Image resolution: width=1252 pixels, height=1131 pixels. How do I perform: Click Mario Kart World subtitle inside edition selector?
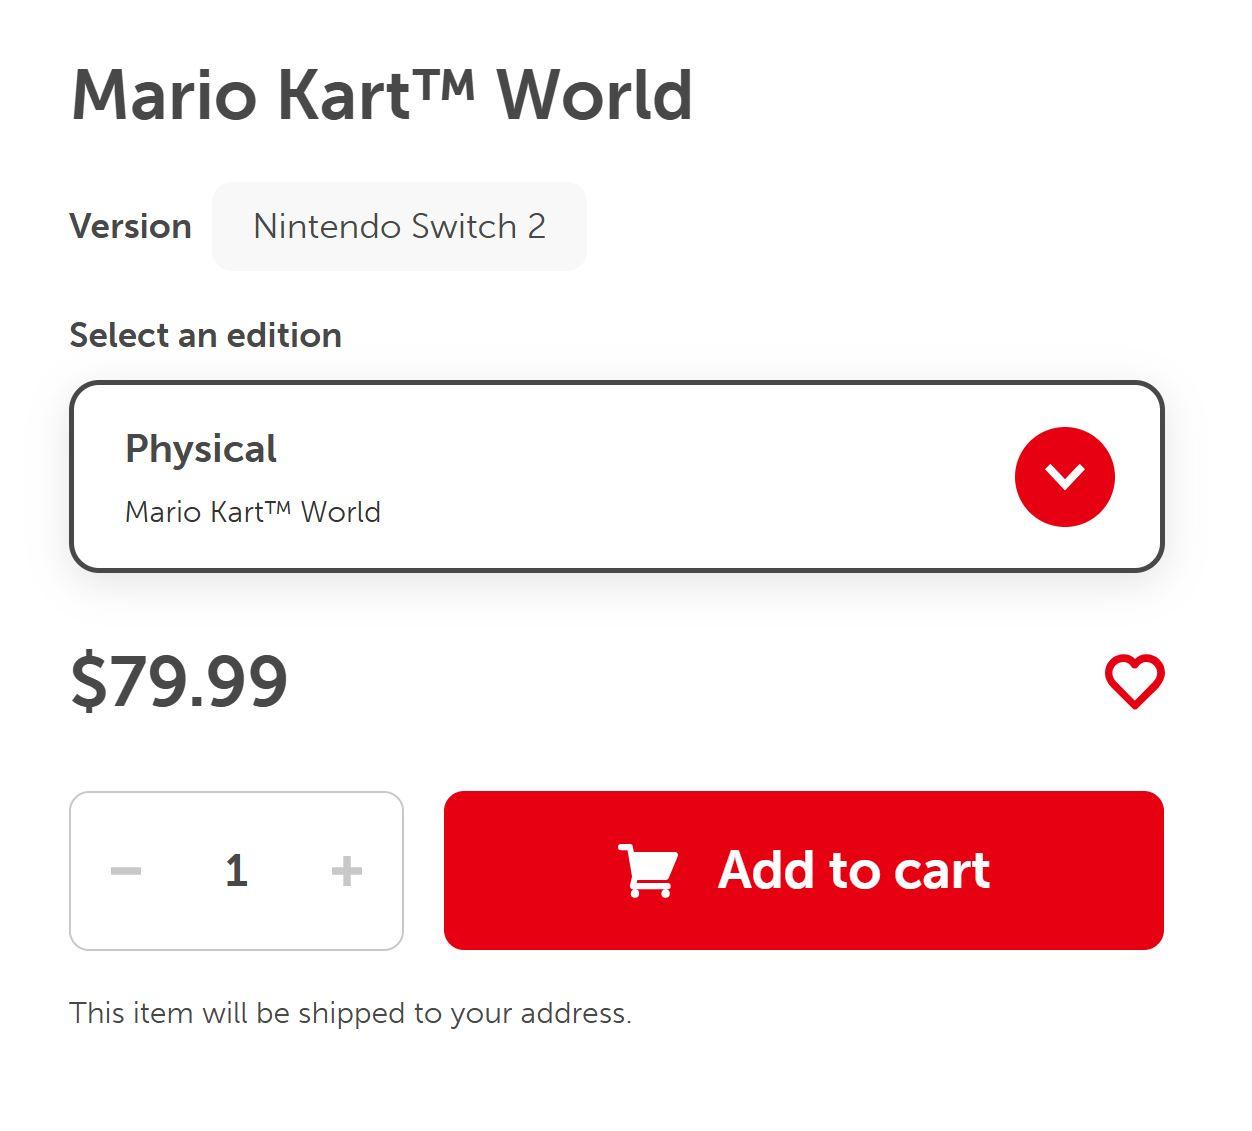253,512
